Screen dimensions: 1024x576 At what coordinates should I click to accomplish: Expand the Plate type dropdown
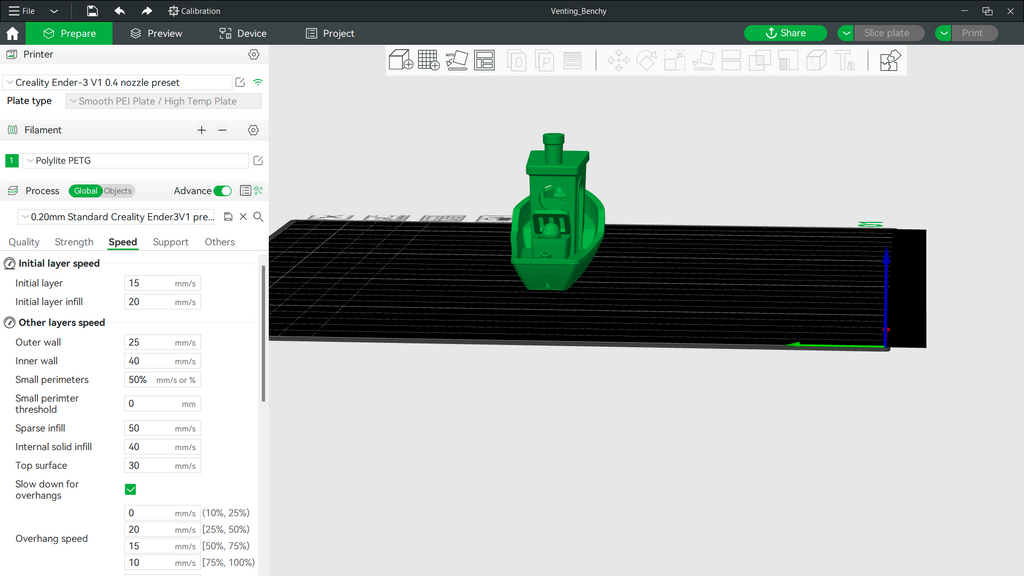pos(163,101)
